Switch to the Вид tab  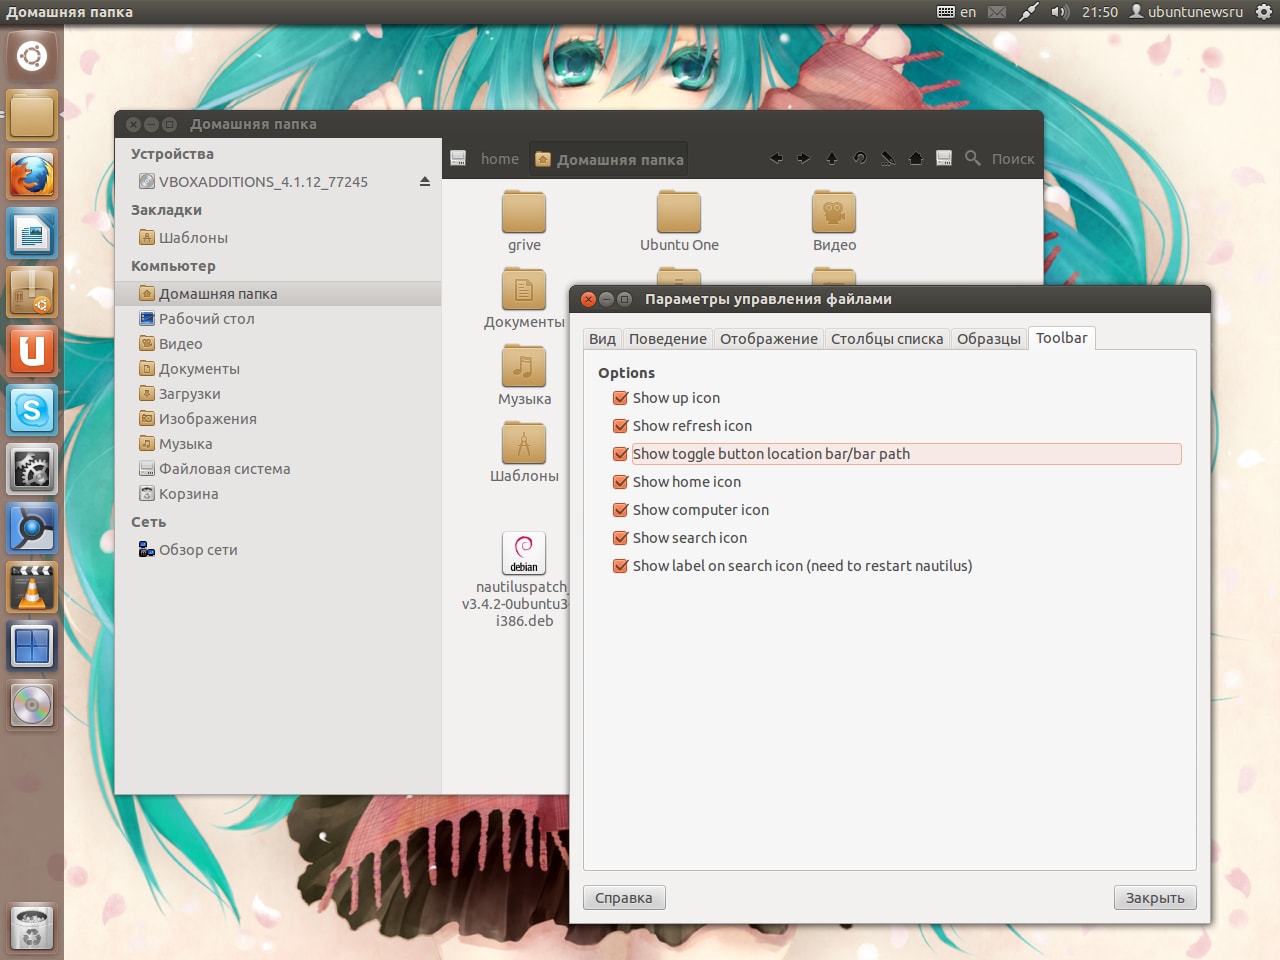click(602, 339)
